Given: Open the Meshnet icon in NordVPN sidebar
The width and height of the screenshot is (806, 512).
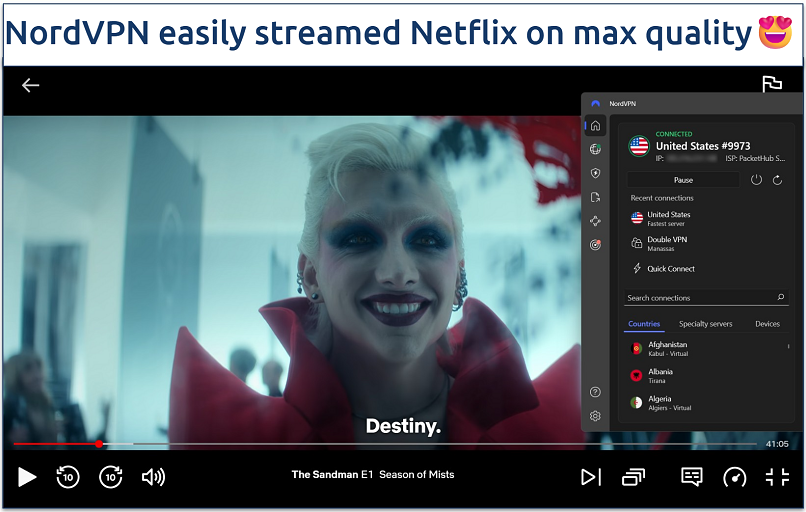Looking at the screenshot, I should pyautogui.click(x=596, y=221).
